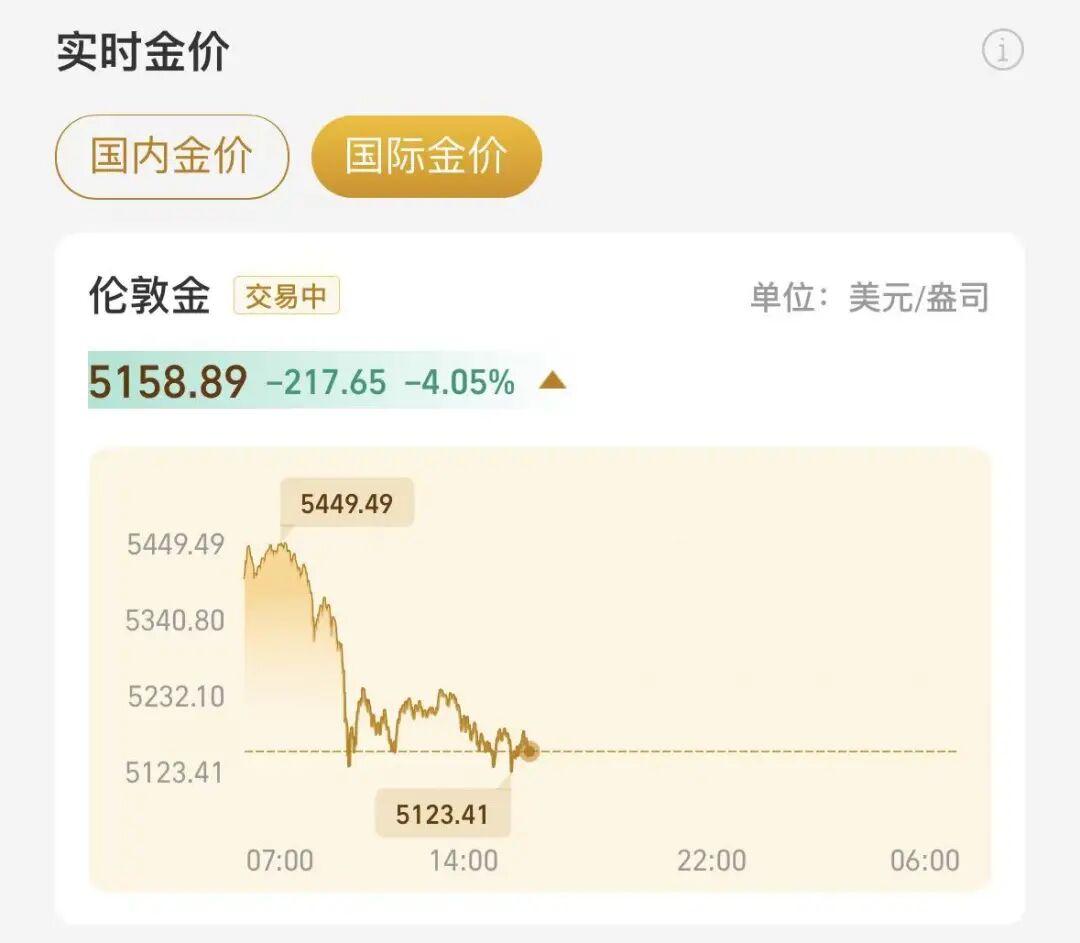This screenshot has height=943, width=1080.
Task: Select the 06:00 time axis label
Action: (x=925, y=860)
